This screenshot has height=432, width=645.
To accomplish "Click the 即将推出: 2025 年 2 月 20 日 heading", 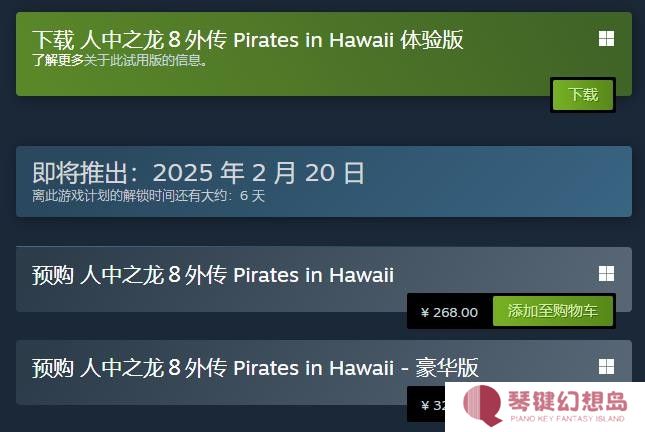I will (x=198, y=173).
